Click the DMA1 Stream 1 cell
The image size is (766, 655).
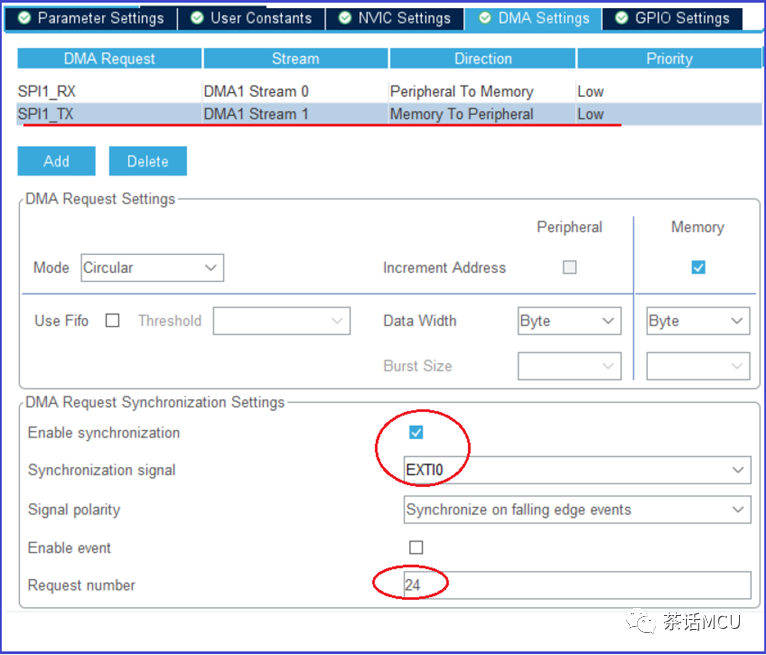[x=295, y=114]
